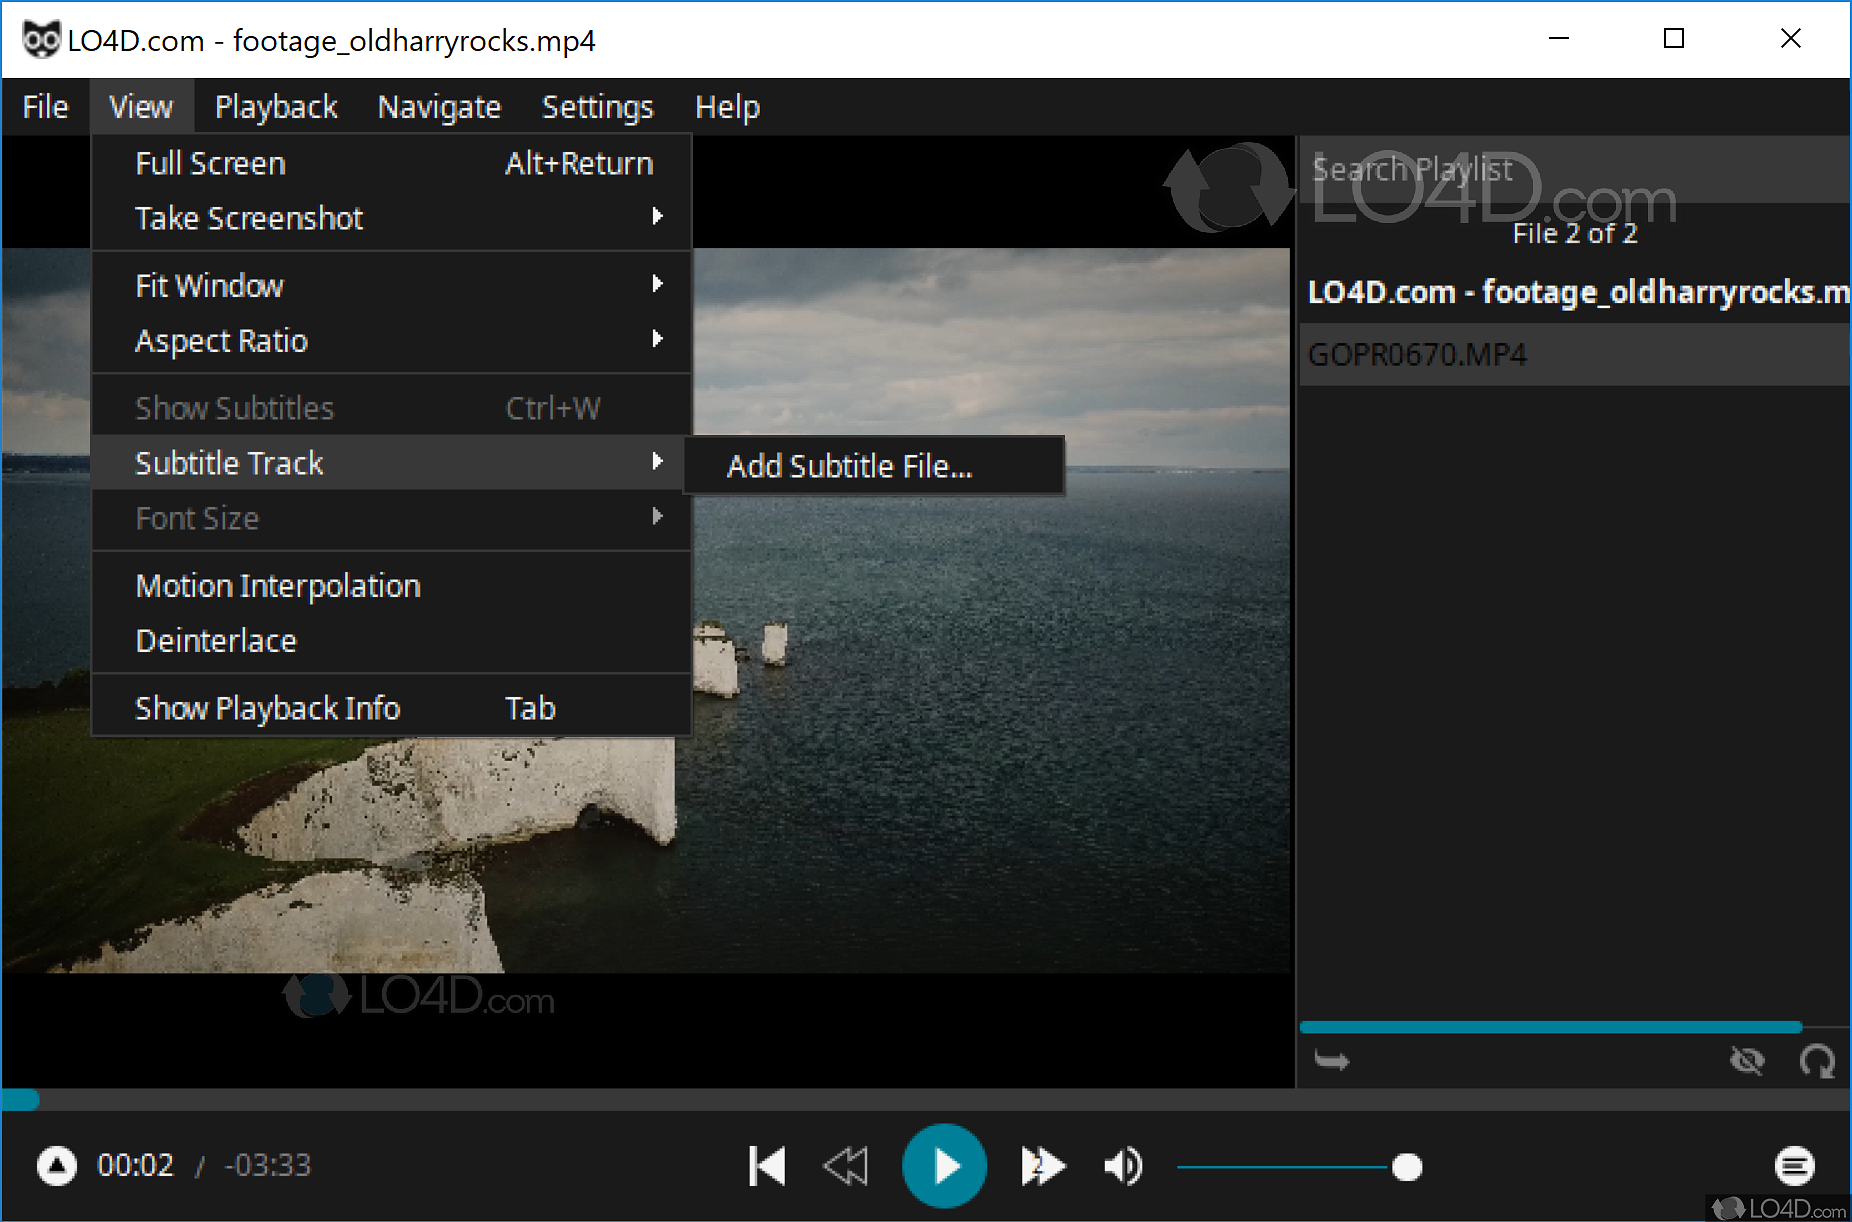Open the Aspect Ratio submenu
This screenshot has height=1222, width=1852.
[221, 341]
